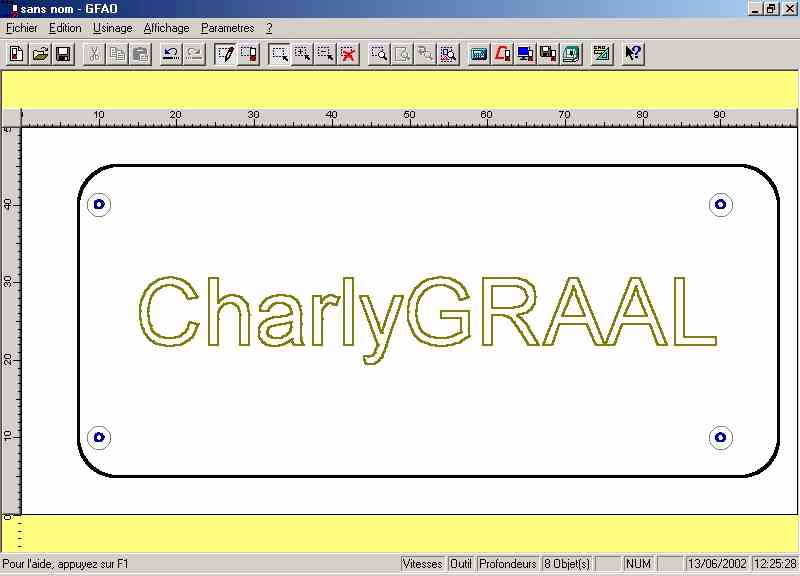The height and width of the screenshot is (576, 800).
Task: Open the Fichier menu
Action: tap(22, 28)
